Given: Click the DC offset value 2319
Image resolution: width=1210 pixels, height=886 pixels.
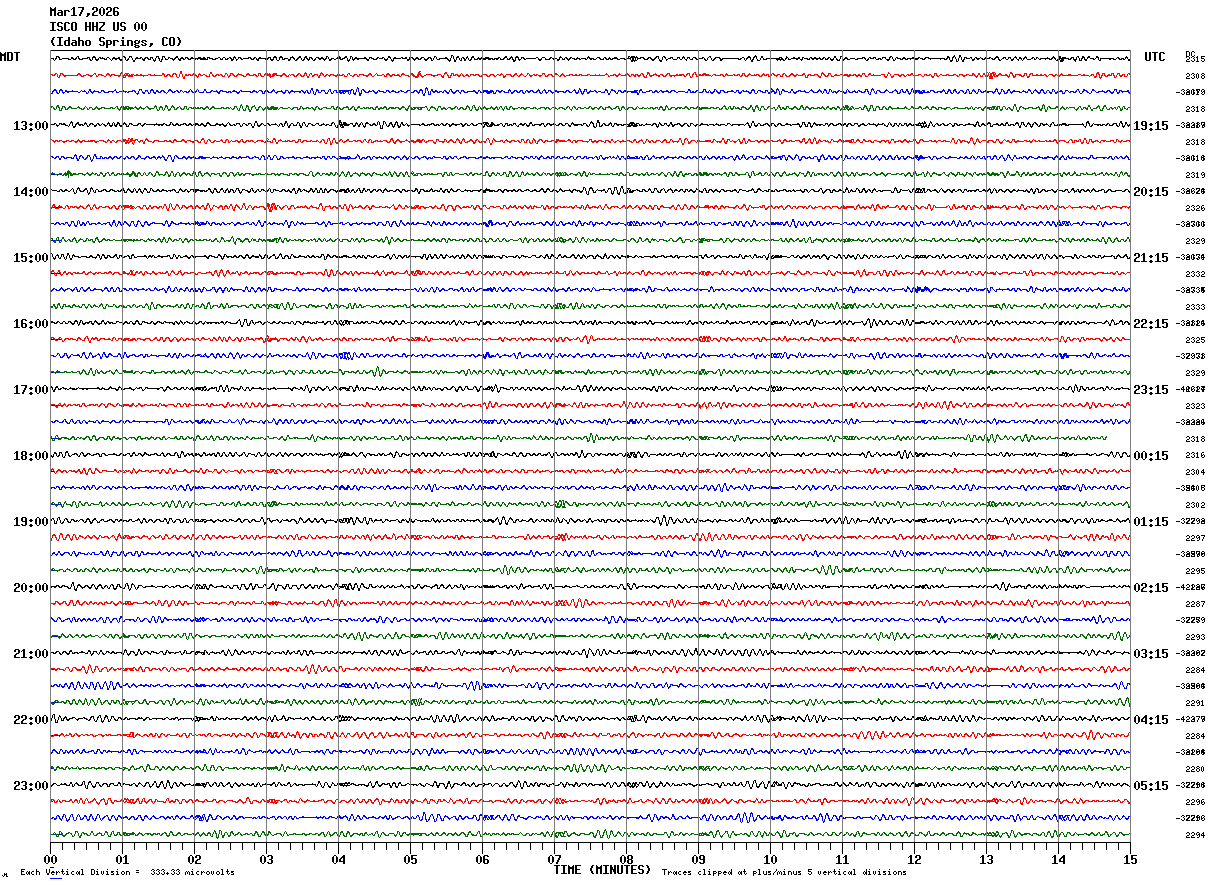Looking at the screenshot, I should pos(1194,175).
